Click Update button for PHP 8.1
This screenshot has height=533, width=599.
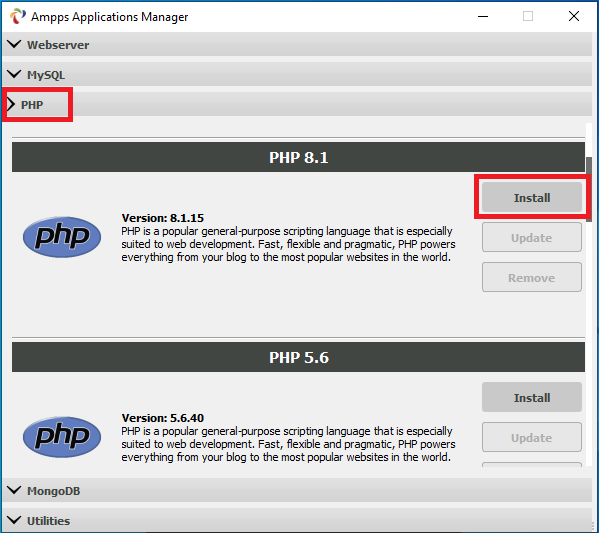click(531, 238)
